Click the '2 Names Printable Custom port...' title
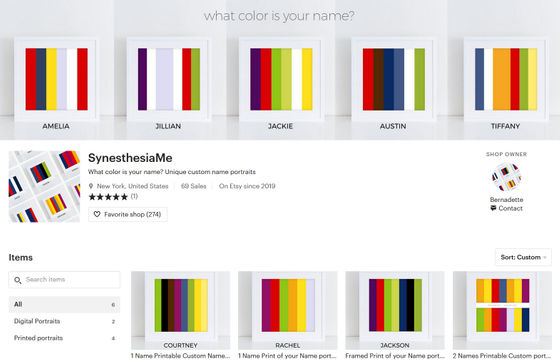Viewport: 560px width, 360px height. (x=502, y=356)
